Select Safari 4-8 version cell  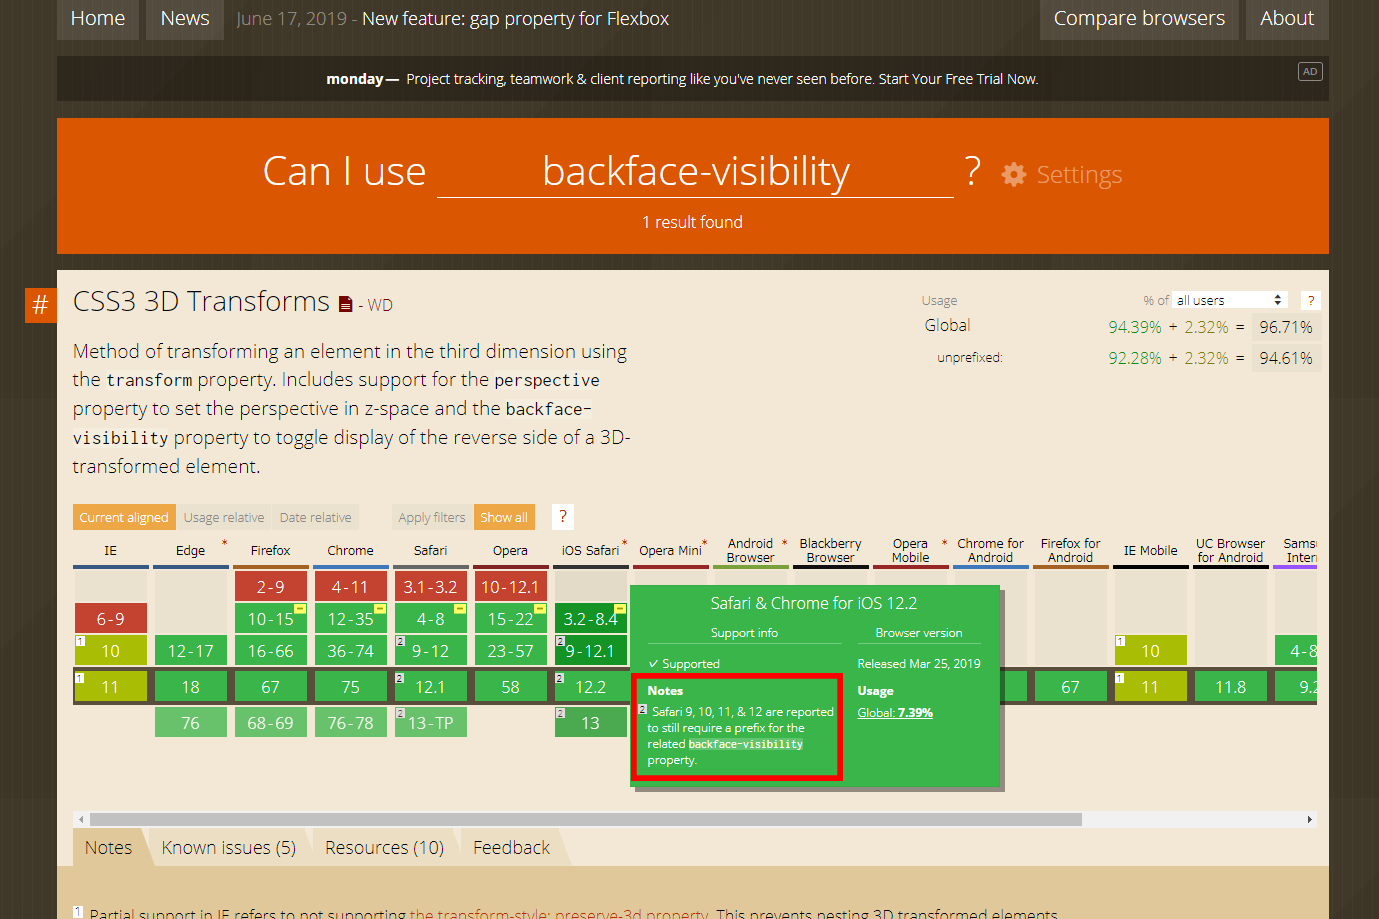click(x=431, y=619)
